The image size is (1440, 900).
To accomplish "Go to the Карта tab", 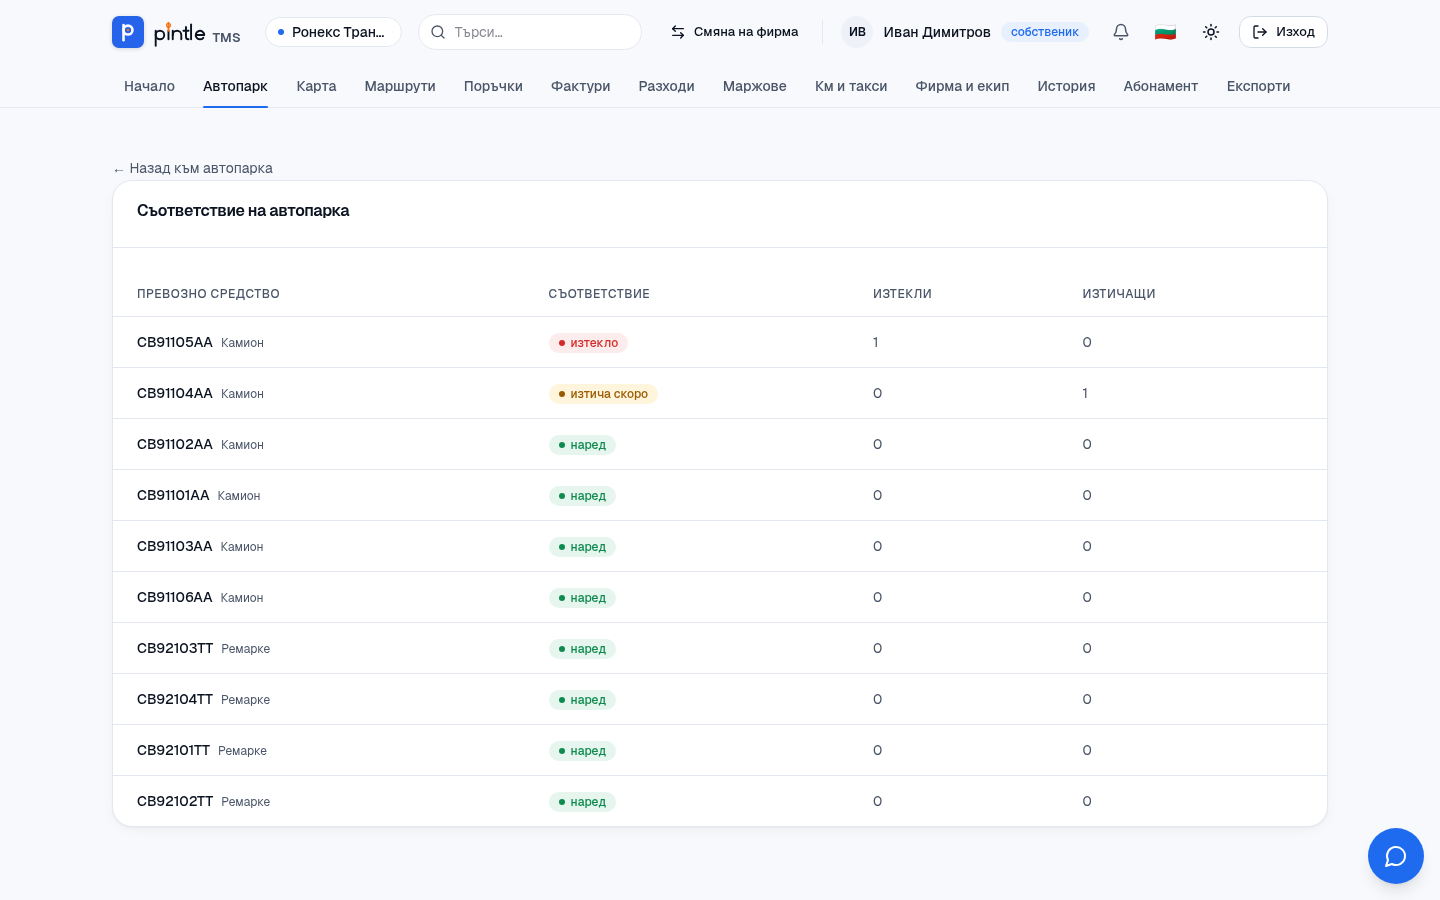I will (316, 86).
